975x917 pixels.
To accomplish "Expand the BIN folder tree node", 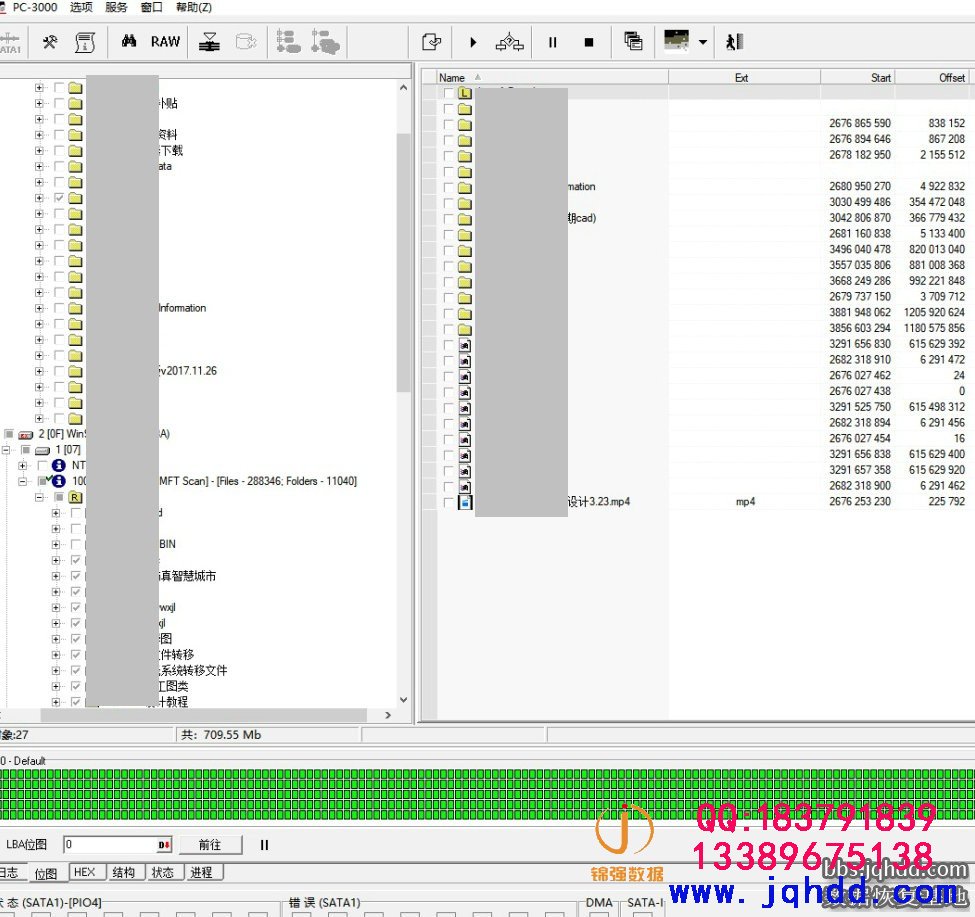I will click(x=55, y=545).
